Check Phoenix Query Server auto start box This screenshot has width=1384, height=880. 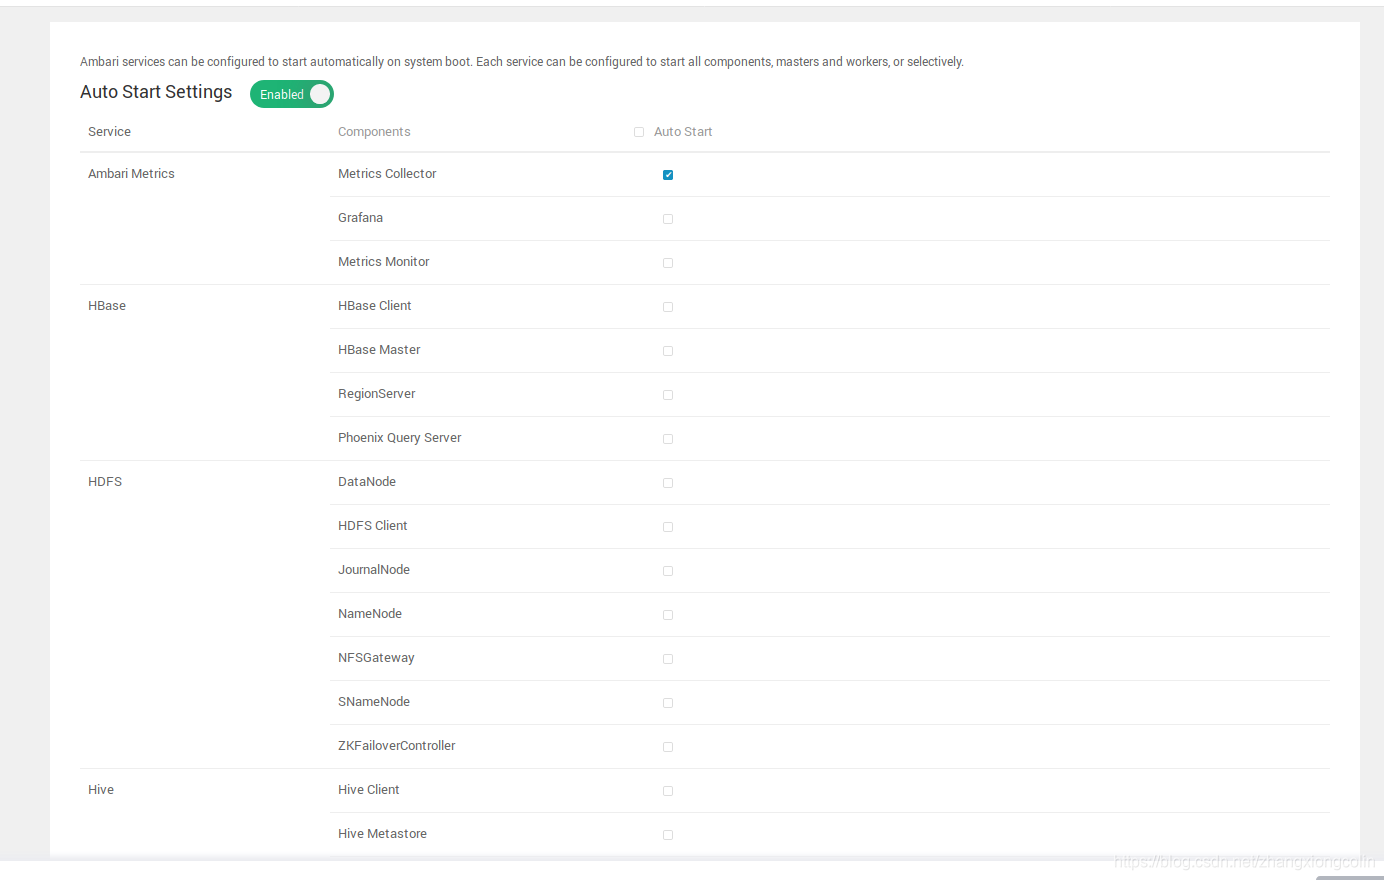click(668, 439)
